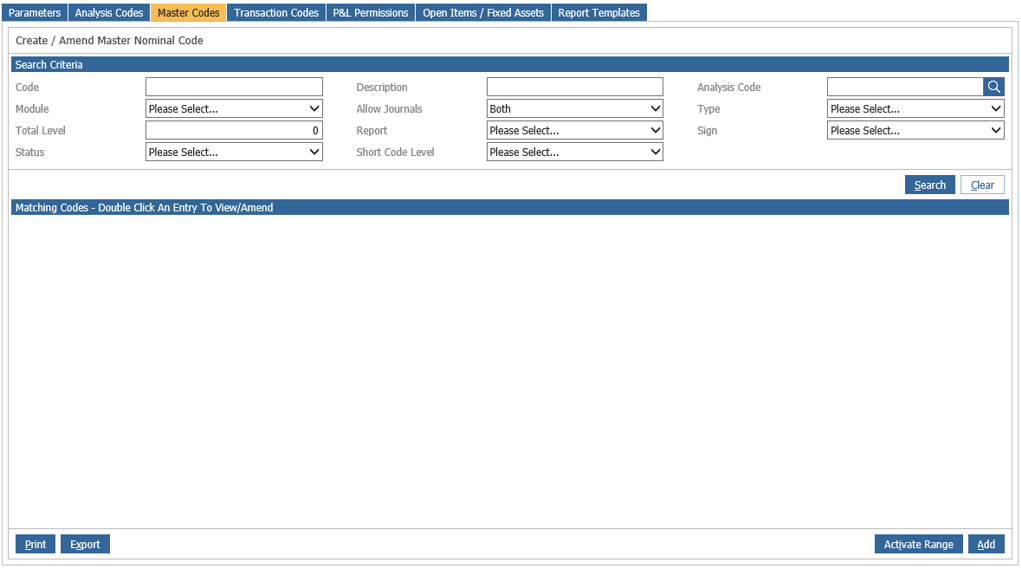Switch to Open Items / Fixed Assets tab
1021x573 pixels.
click(483, 13)
